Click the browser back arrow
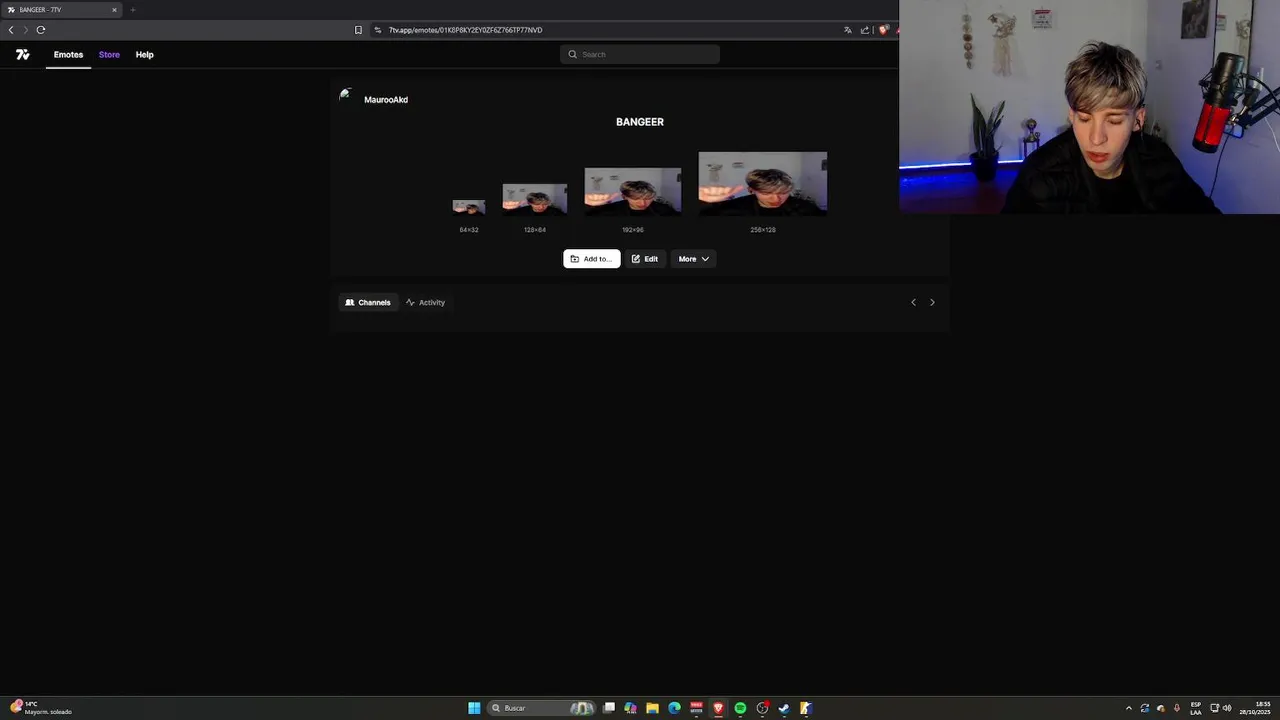The image size is (1280, 720). pyautogui.click(x=11, y=30)
